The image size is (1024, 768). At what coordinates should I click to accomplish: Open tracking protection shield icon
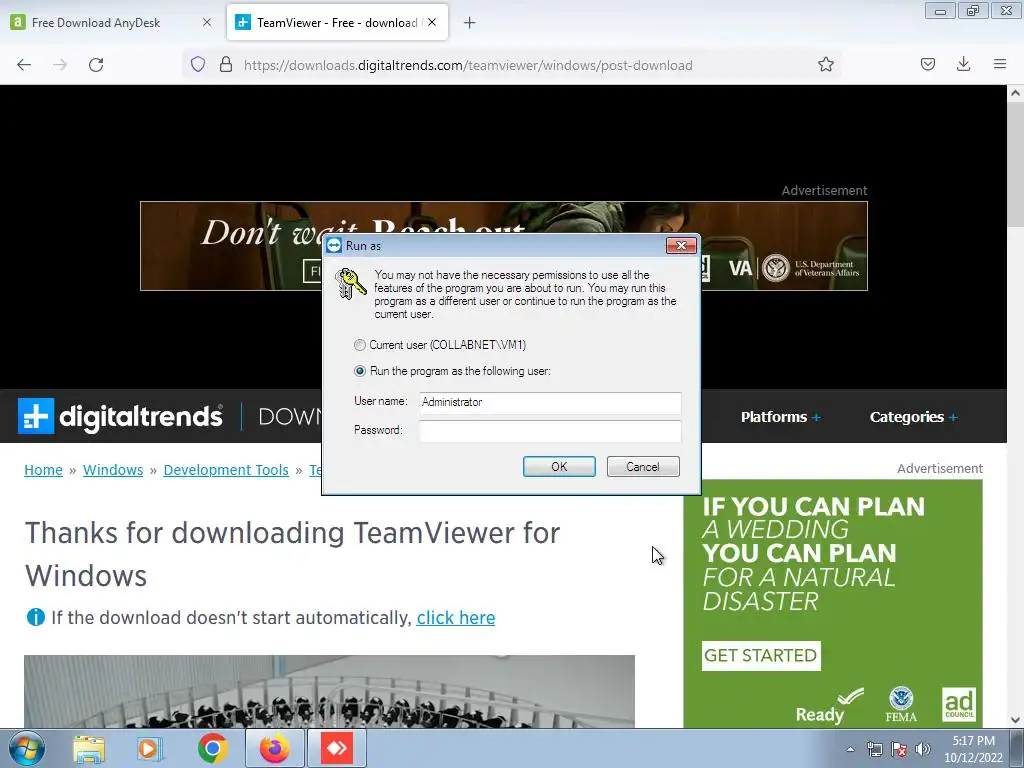(x=198, y=65)
